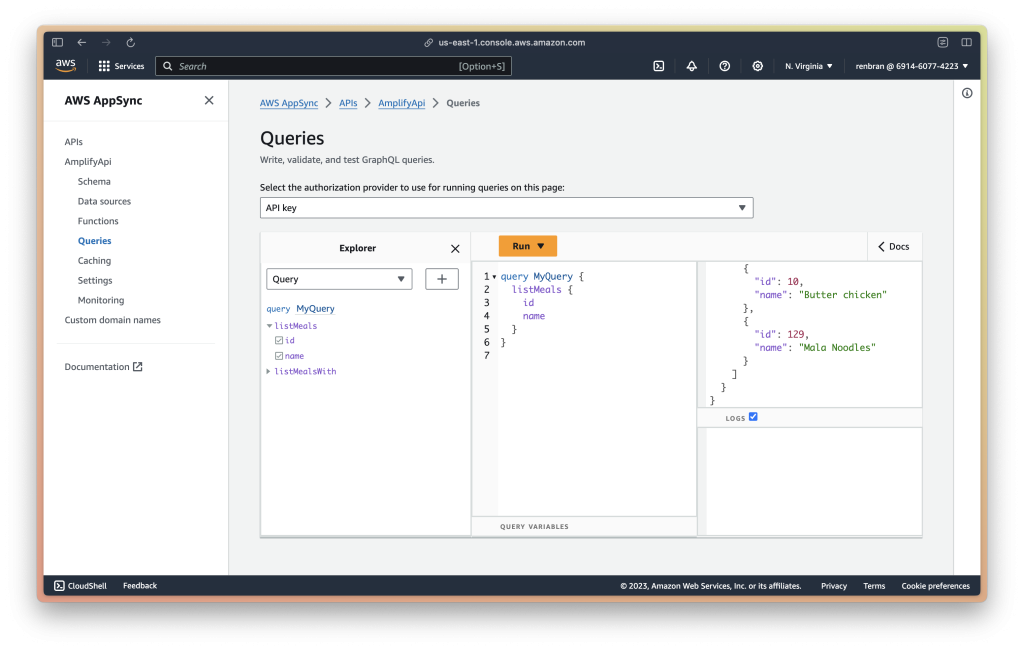
Task: Disable the LOGS checkbox
Action: pos(752,417)
